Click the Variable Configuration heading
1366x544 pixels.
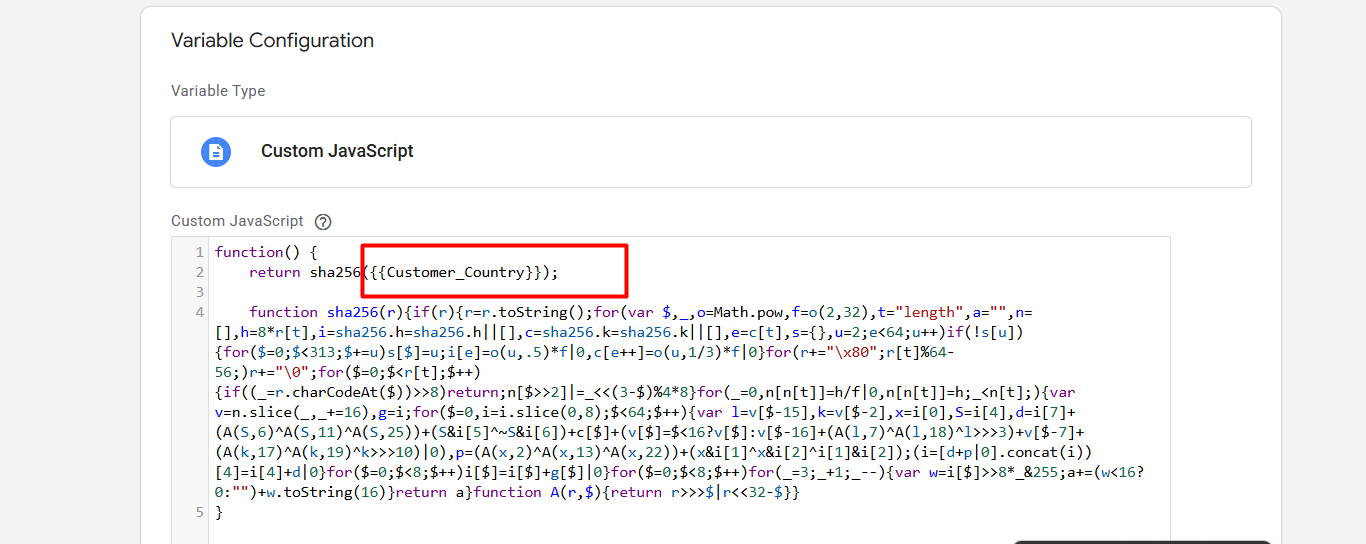point(272,41)
